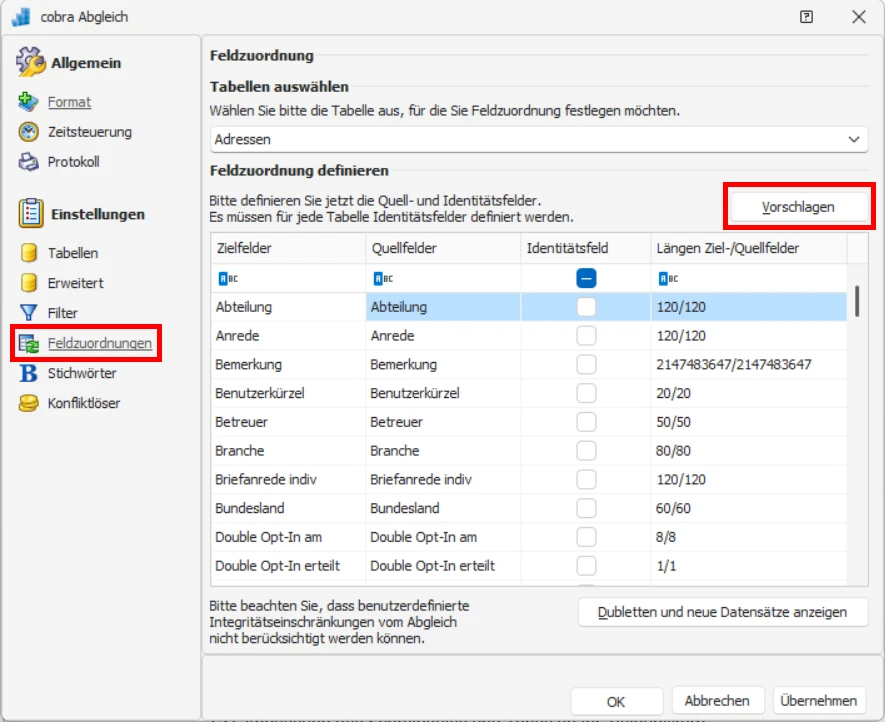Check Identitätsfeld for Anrede
Screen dimensions: 885x722
(x=586, y=336)
